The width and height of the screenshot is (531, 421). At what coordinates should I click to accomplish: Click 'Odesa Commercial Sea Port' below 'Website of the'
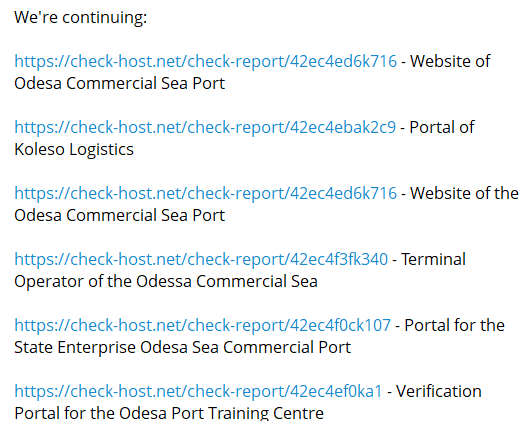[x=120, y=215]
